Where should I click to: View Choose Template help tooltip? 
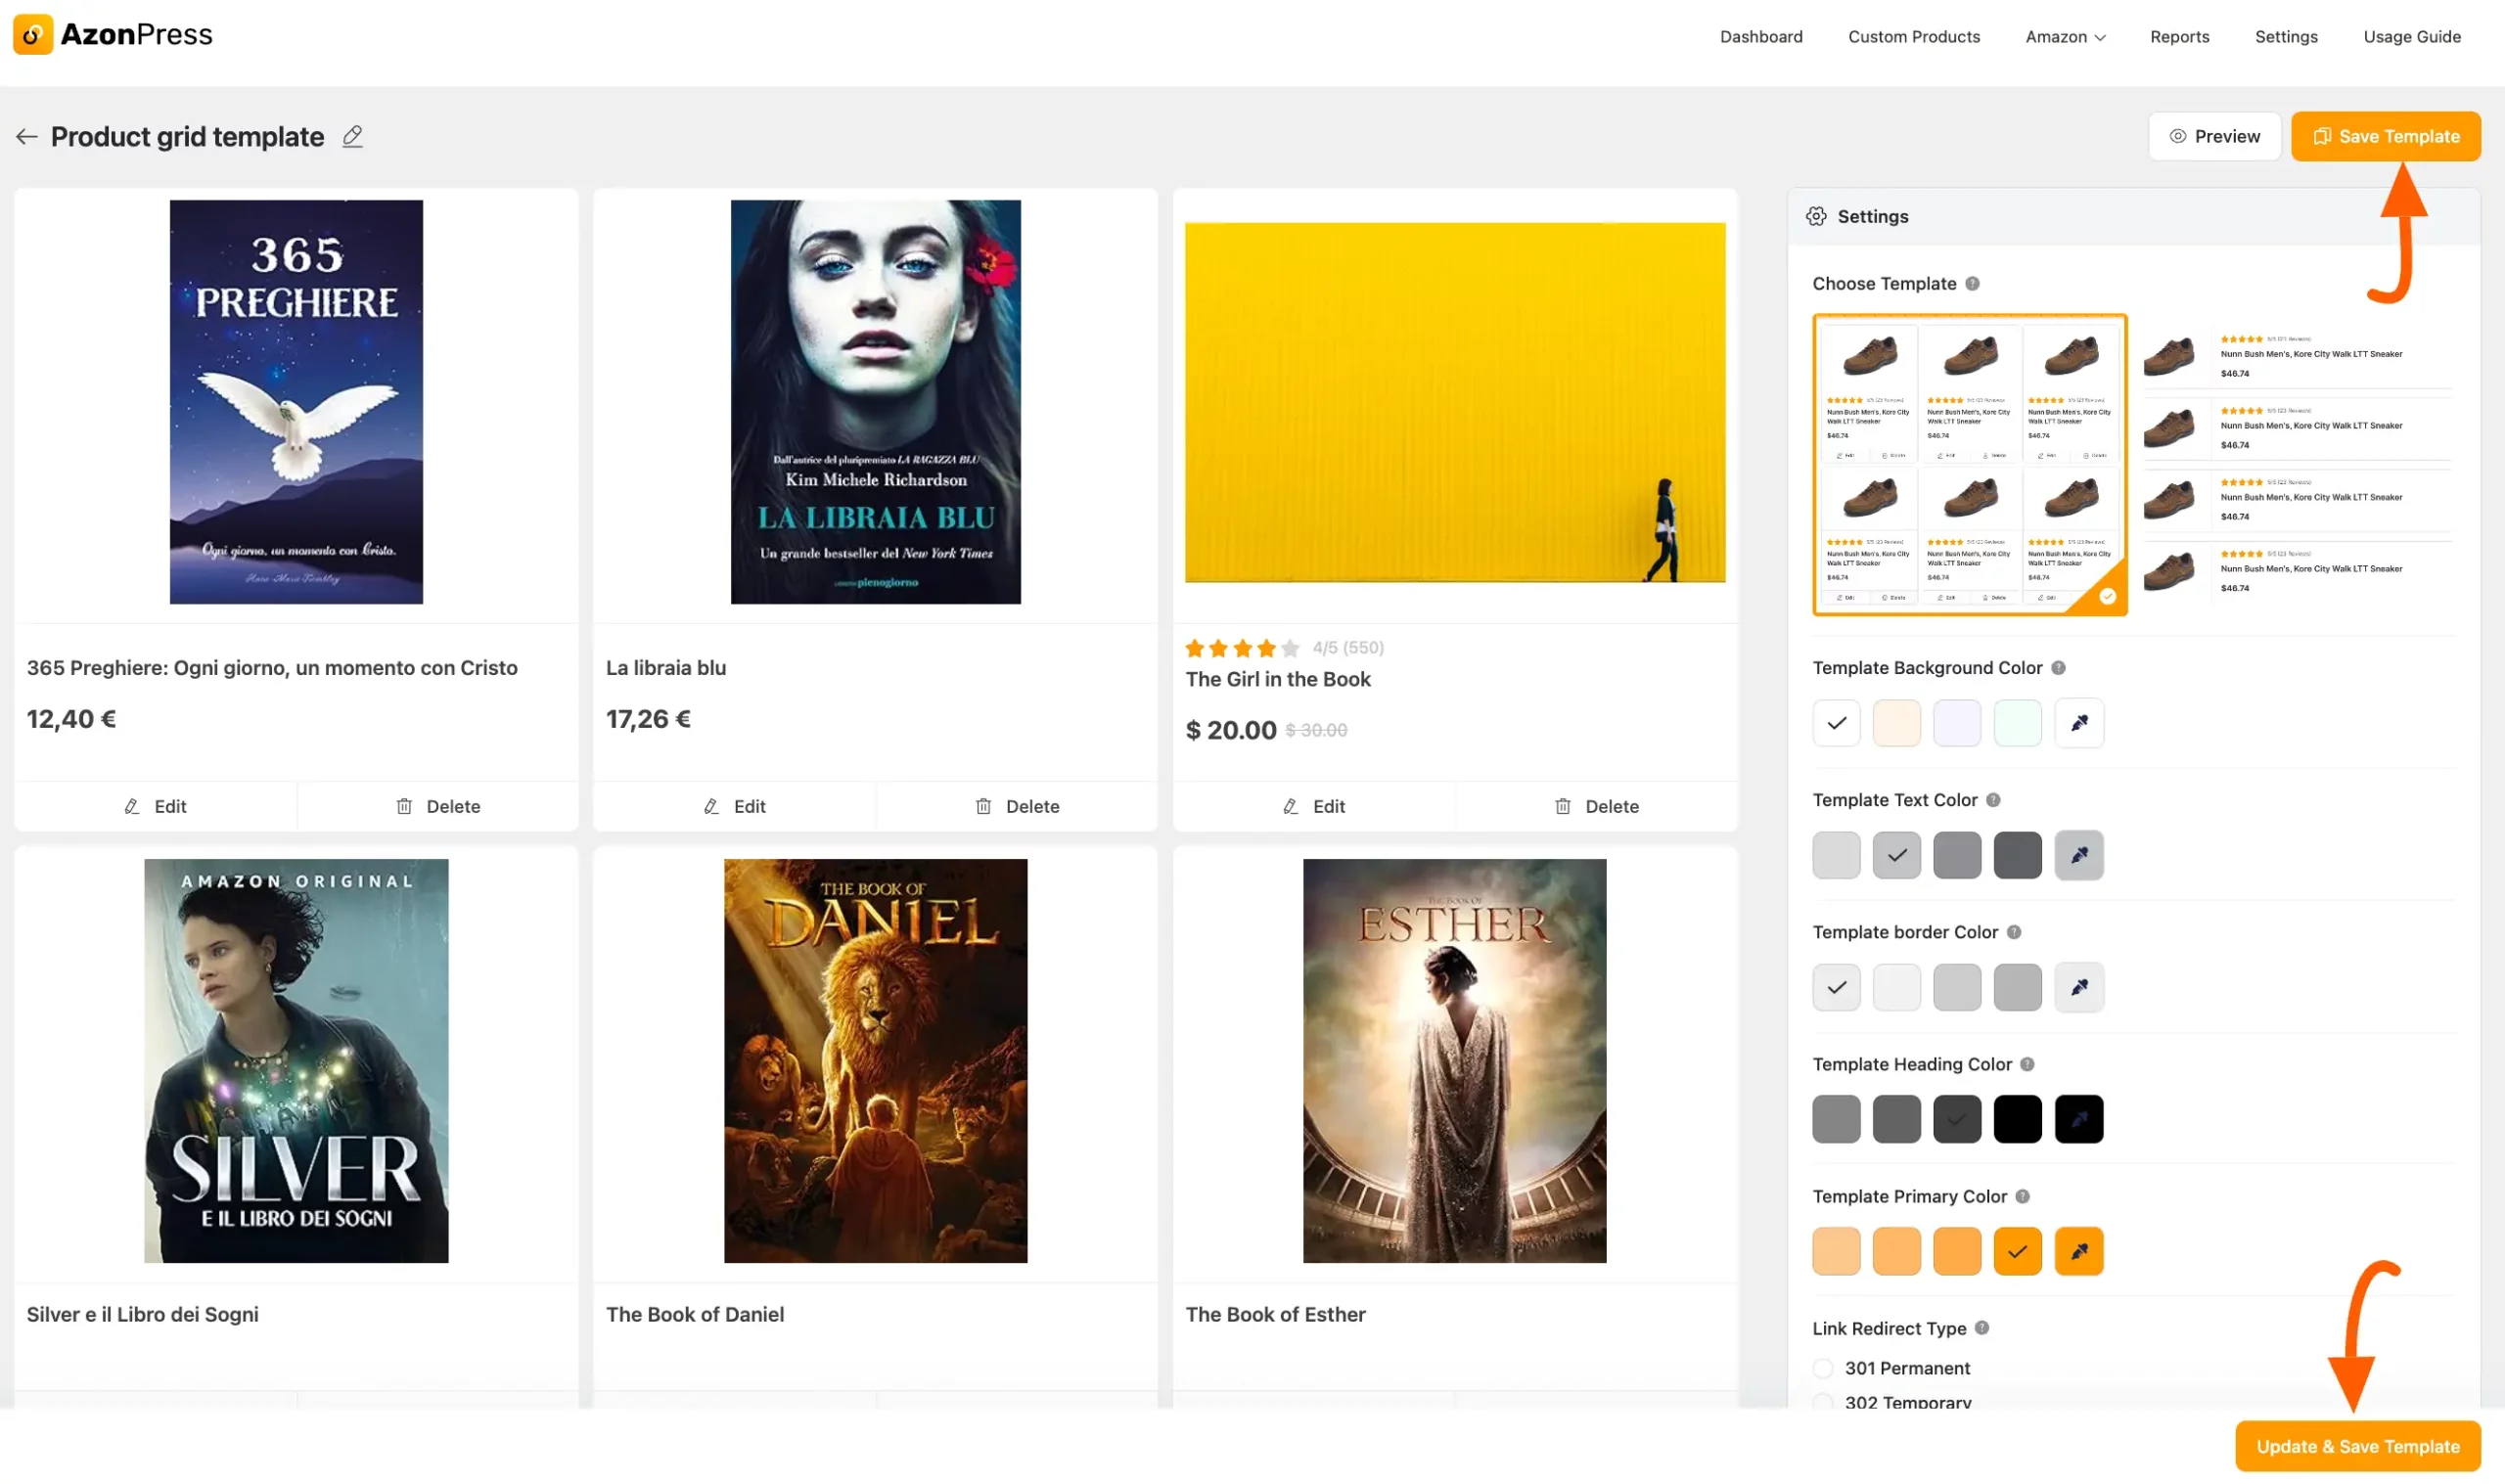click(x=1972, y=284)
